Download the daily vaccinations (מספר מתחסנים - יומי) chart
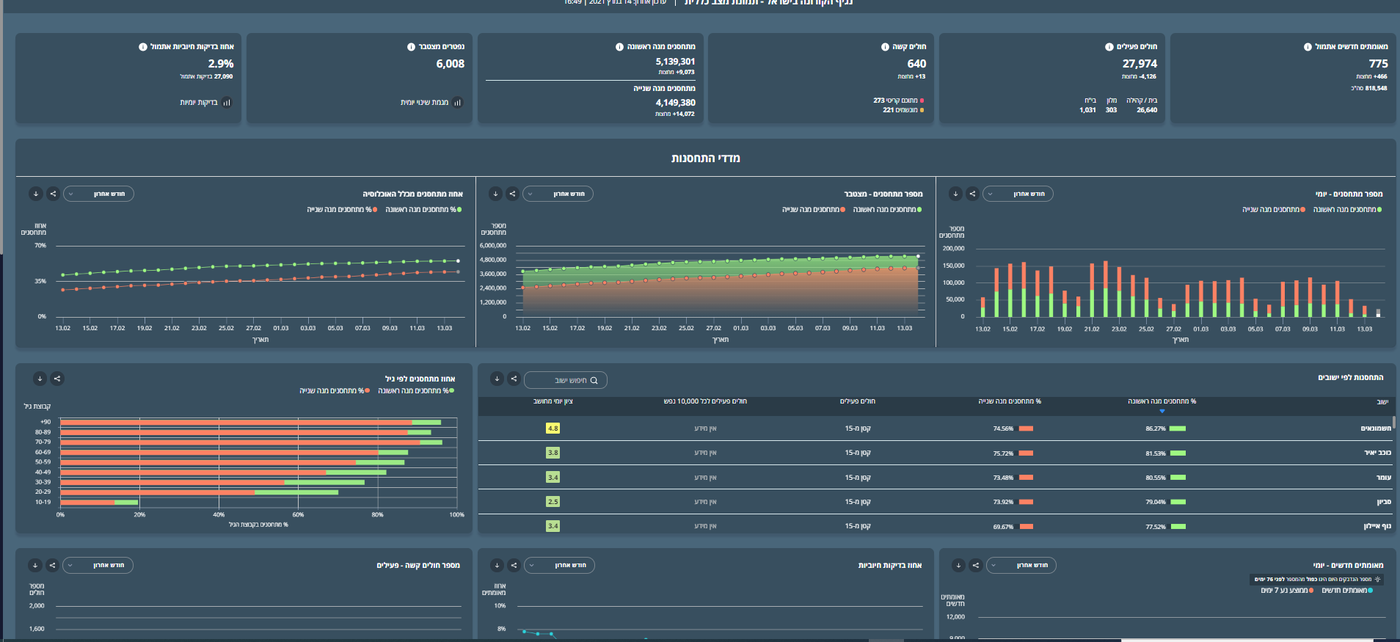 click(x=955, y=194)
